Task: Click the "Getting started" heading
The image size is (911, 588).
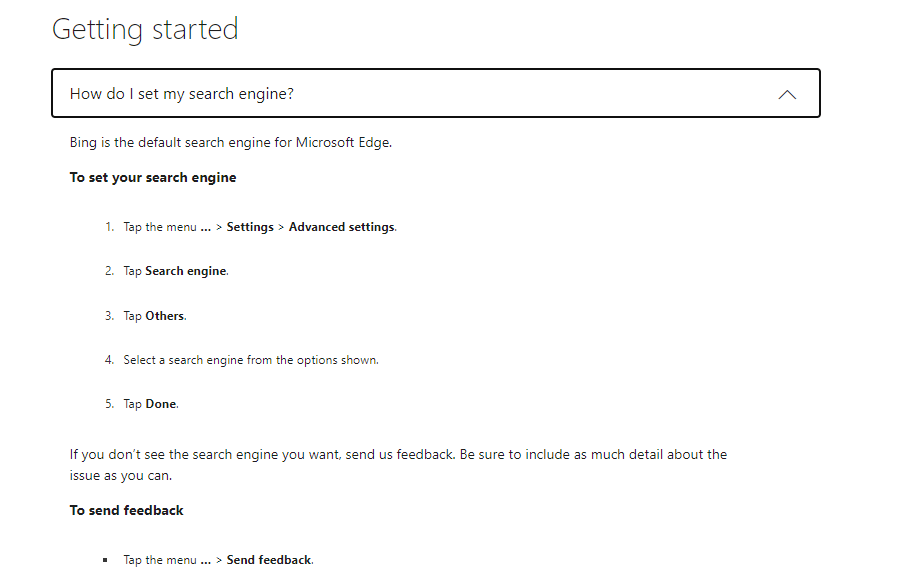Action: tap(145, 29)
